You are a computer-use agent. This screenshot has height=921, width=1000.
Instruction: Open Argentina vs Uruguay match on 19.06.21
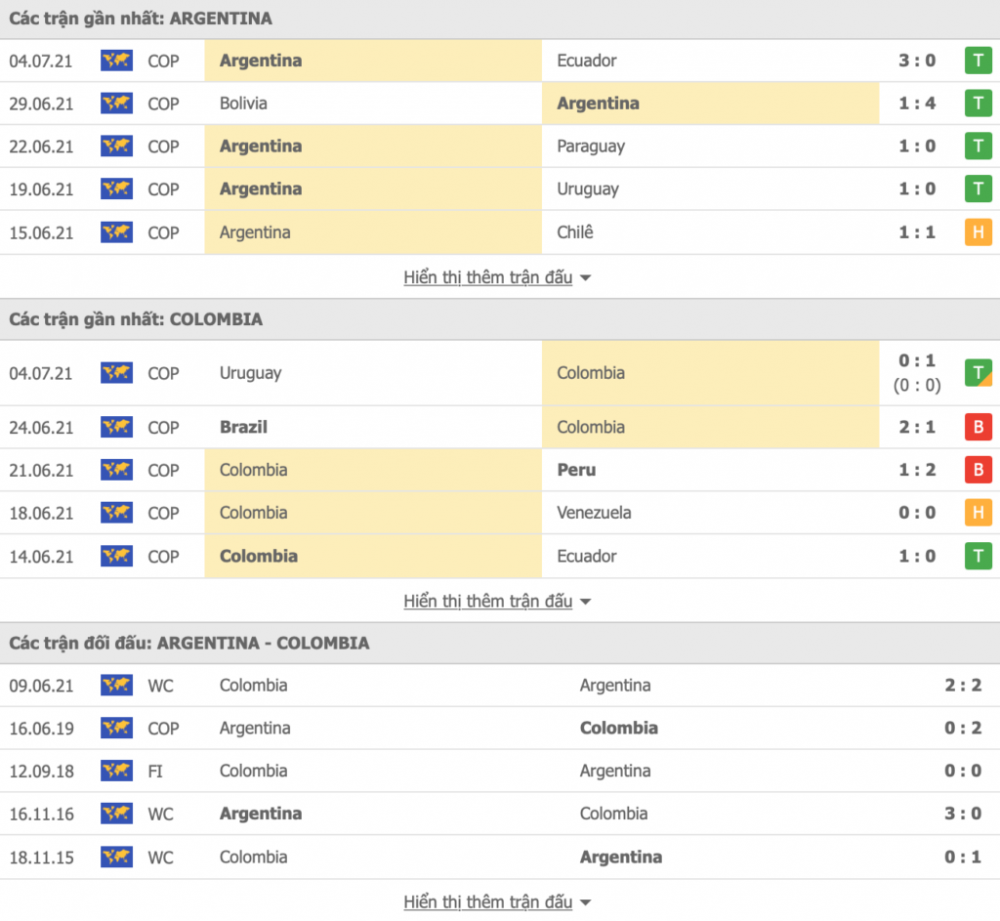[500, 189]
